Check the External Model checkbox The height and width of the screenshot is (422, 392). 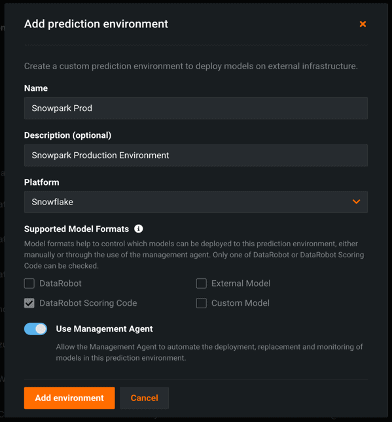click(x=201, y=283)
